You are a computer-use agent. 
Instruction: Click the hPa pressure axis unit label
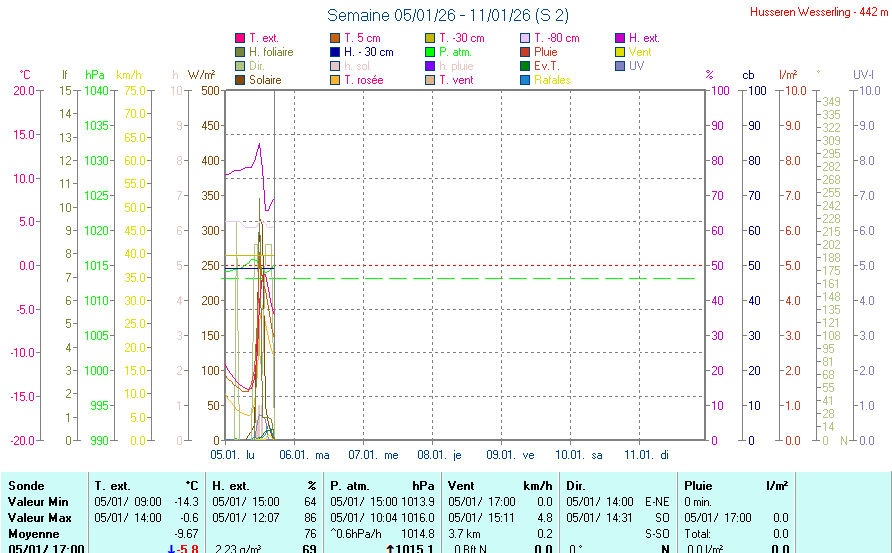[95, 75]
